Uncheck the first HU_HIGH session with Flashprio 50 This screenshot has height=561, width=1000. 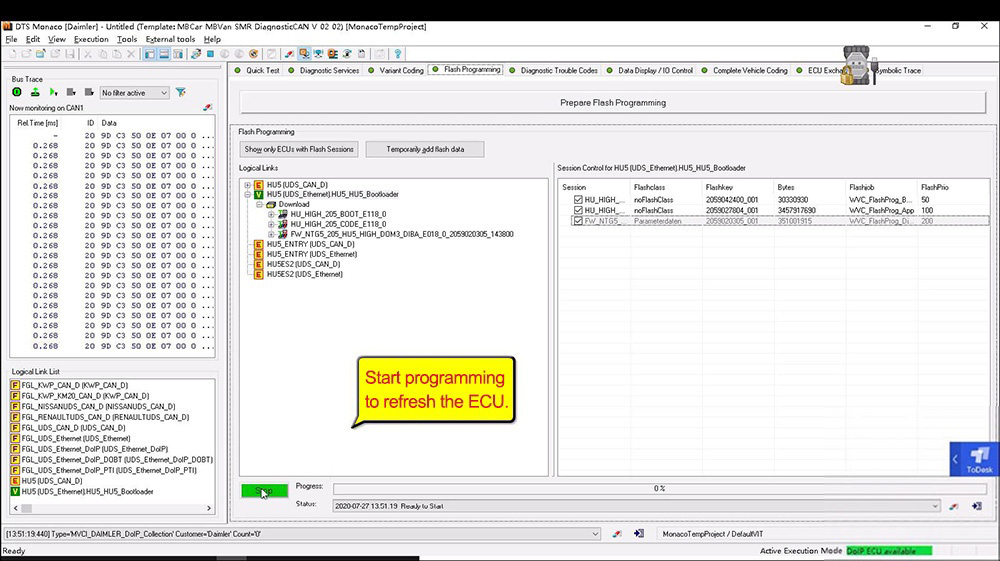[578, 200]
